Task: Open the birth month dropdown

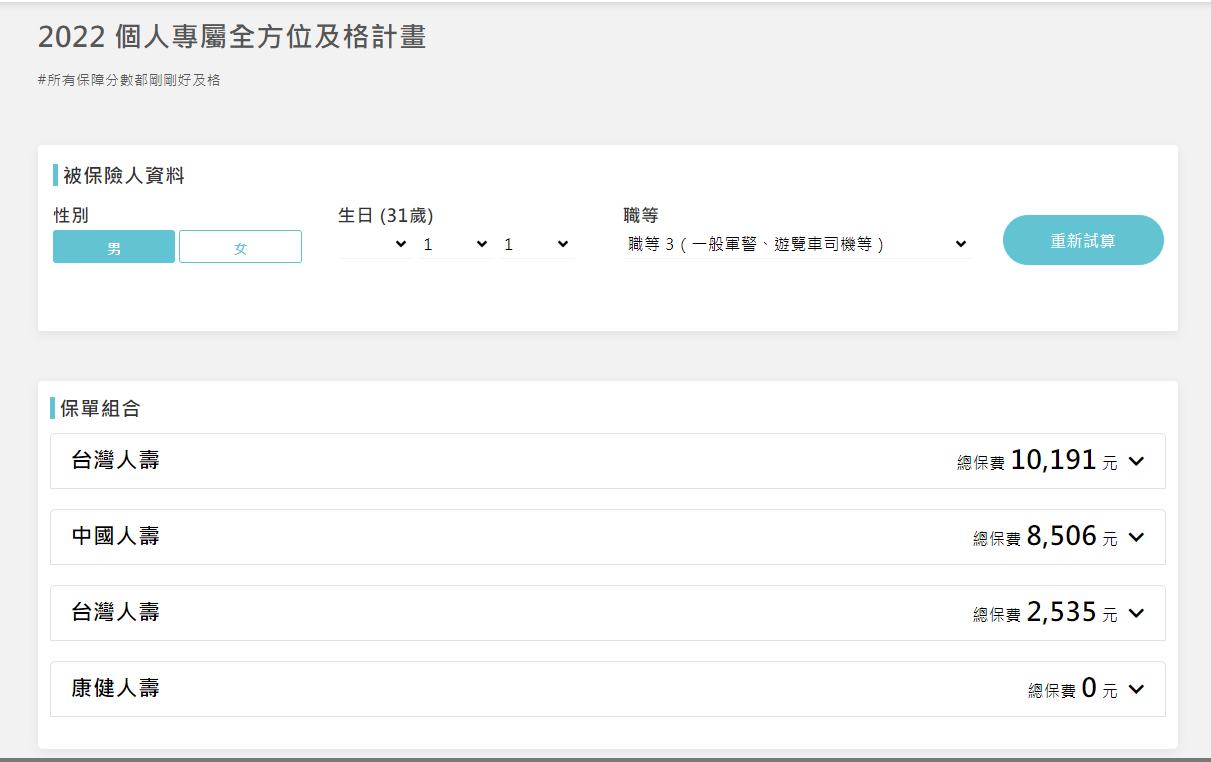Action: click(455, 244)
